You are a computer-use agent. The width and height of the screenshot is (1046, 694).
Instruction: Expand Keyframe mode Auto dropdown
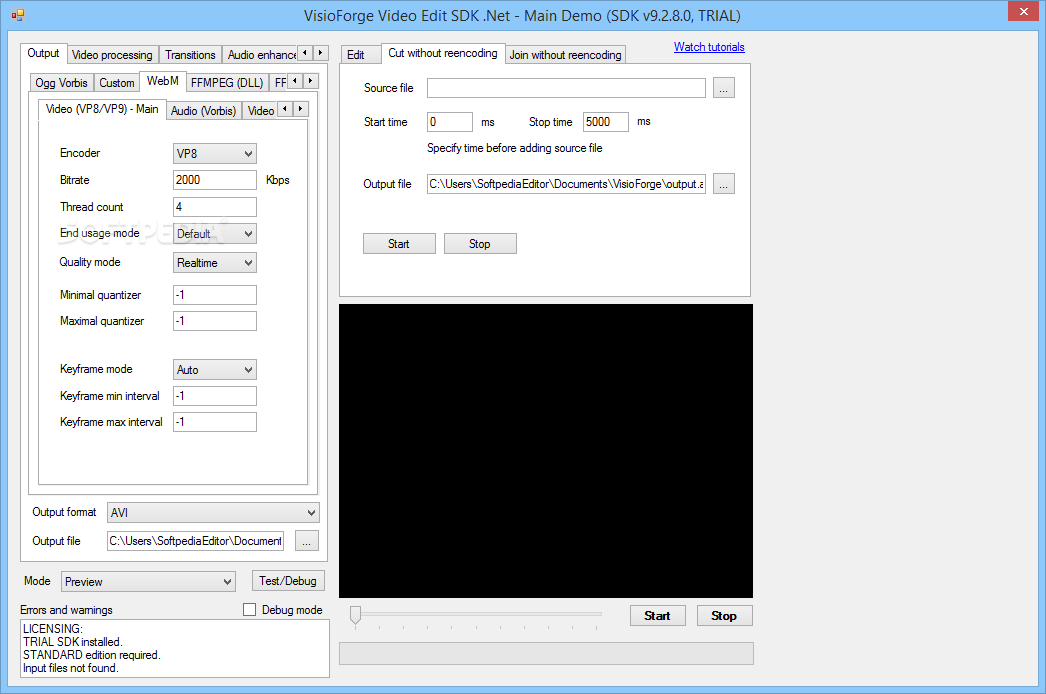(214, 370)
